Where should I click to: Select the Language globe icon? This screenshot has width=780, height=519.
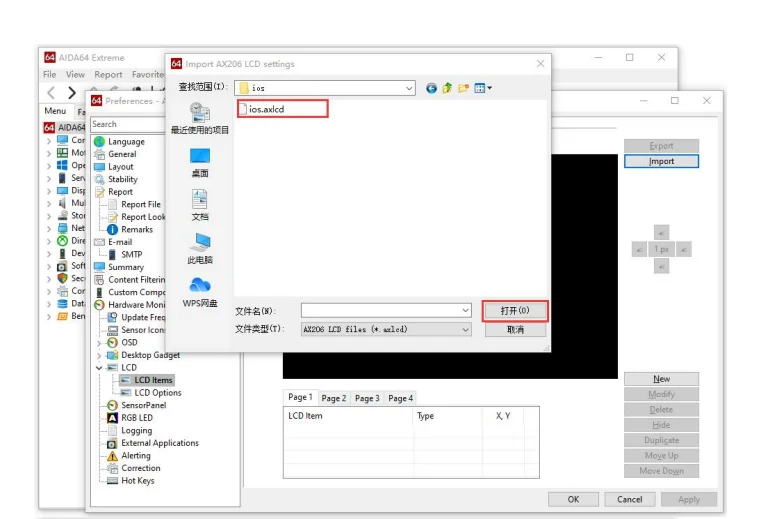(99, 142)
